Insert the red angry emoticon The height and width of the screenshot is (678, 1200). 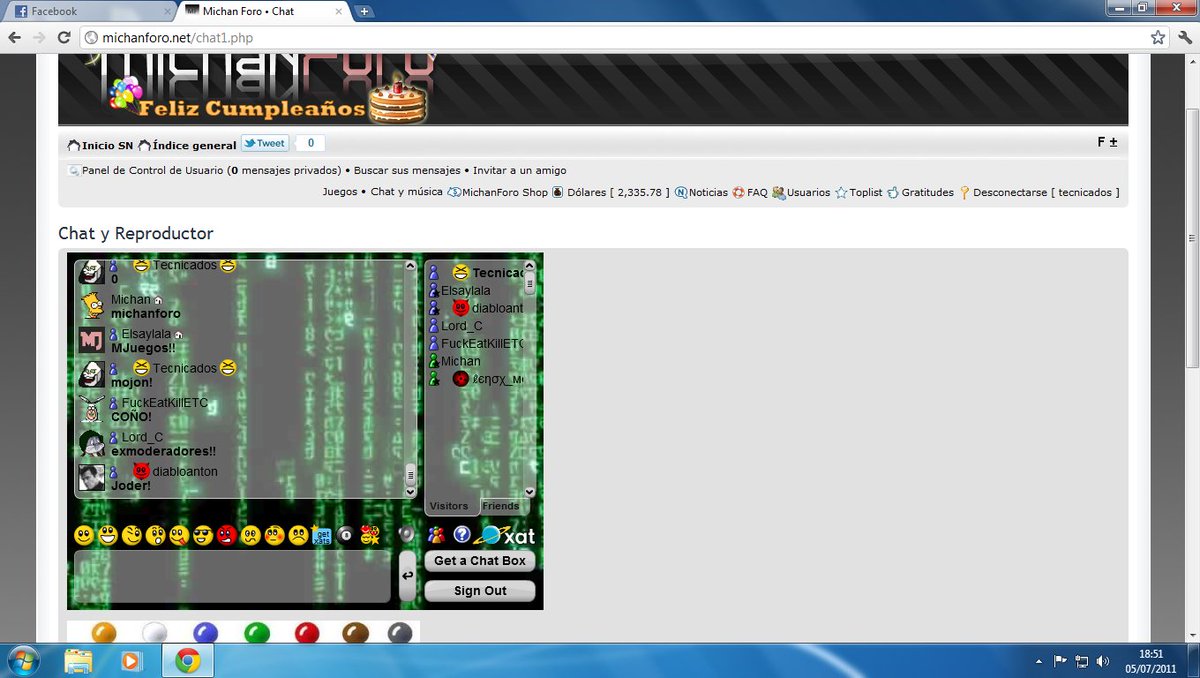point(227,535)
